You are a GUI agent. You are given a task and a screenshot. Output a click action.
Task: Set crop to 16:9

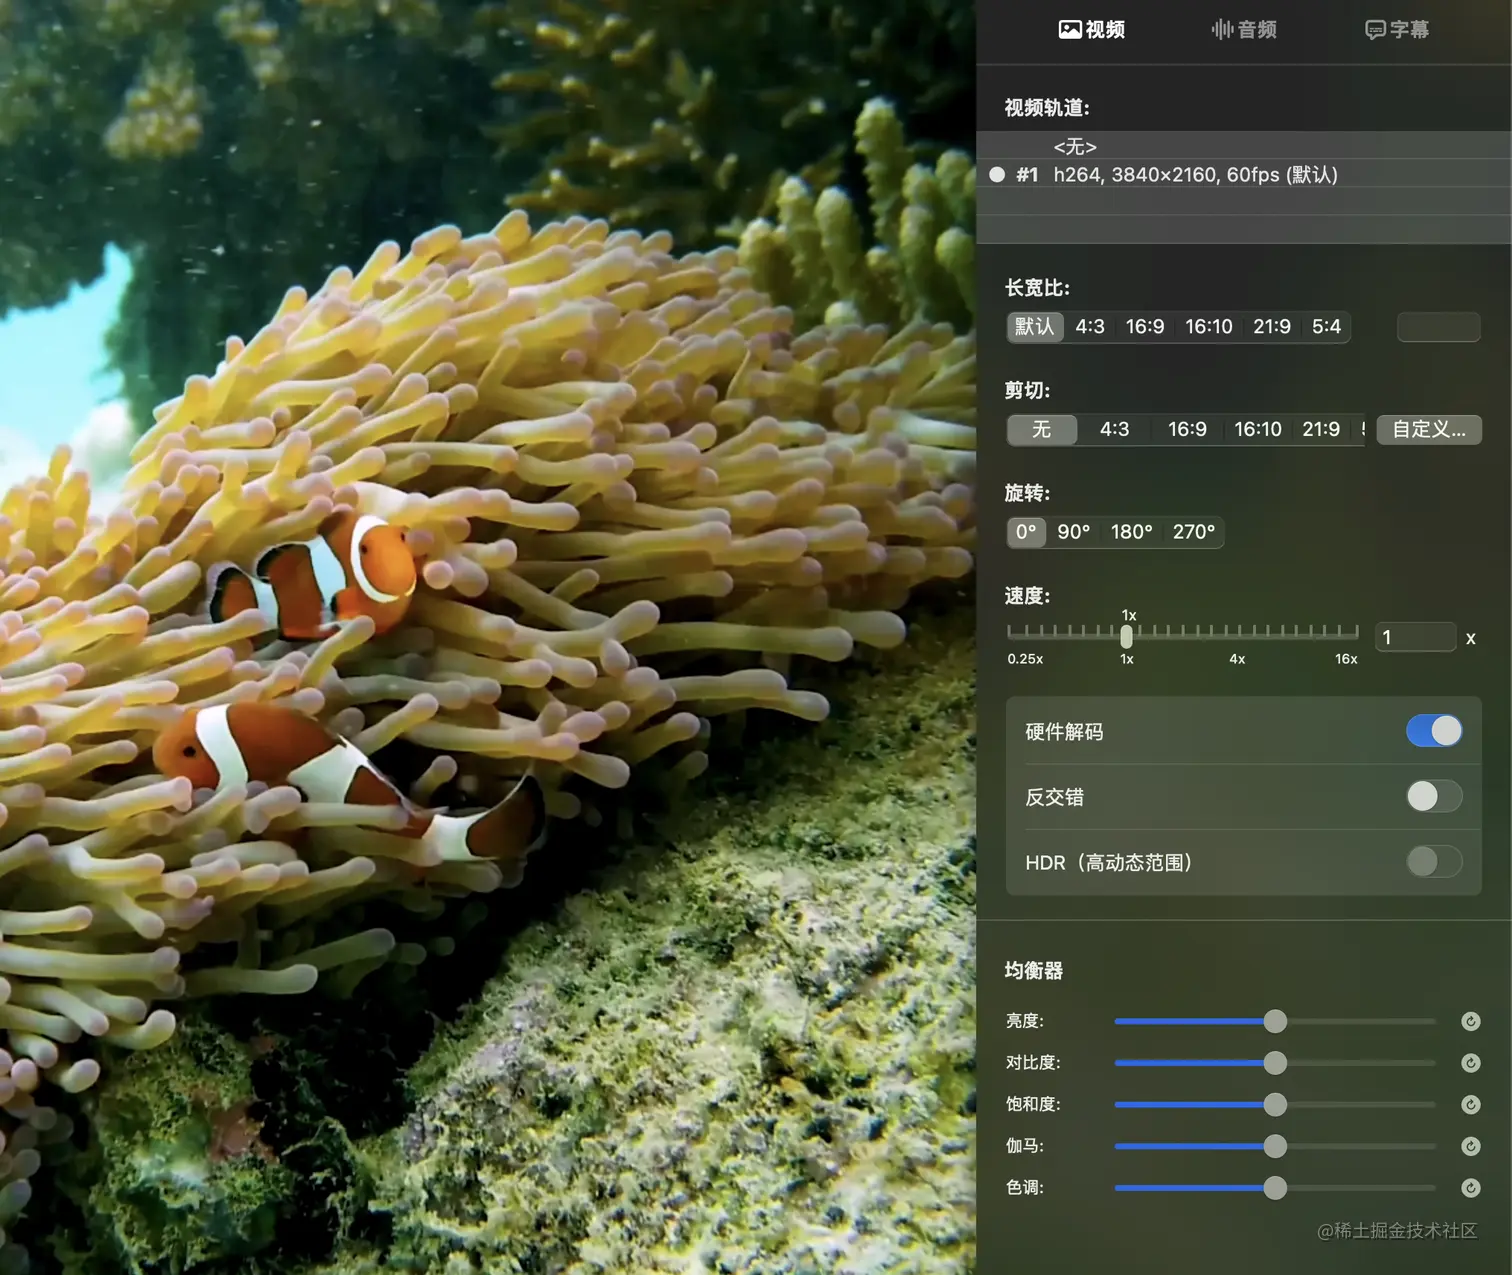[1187, 429]
